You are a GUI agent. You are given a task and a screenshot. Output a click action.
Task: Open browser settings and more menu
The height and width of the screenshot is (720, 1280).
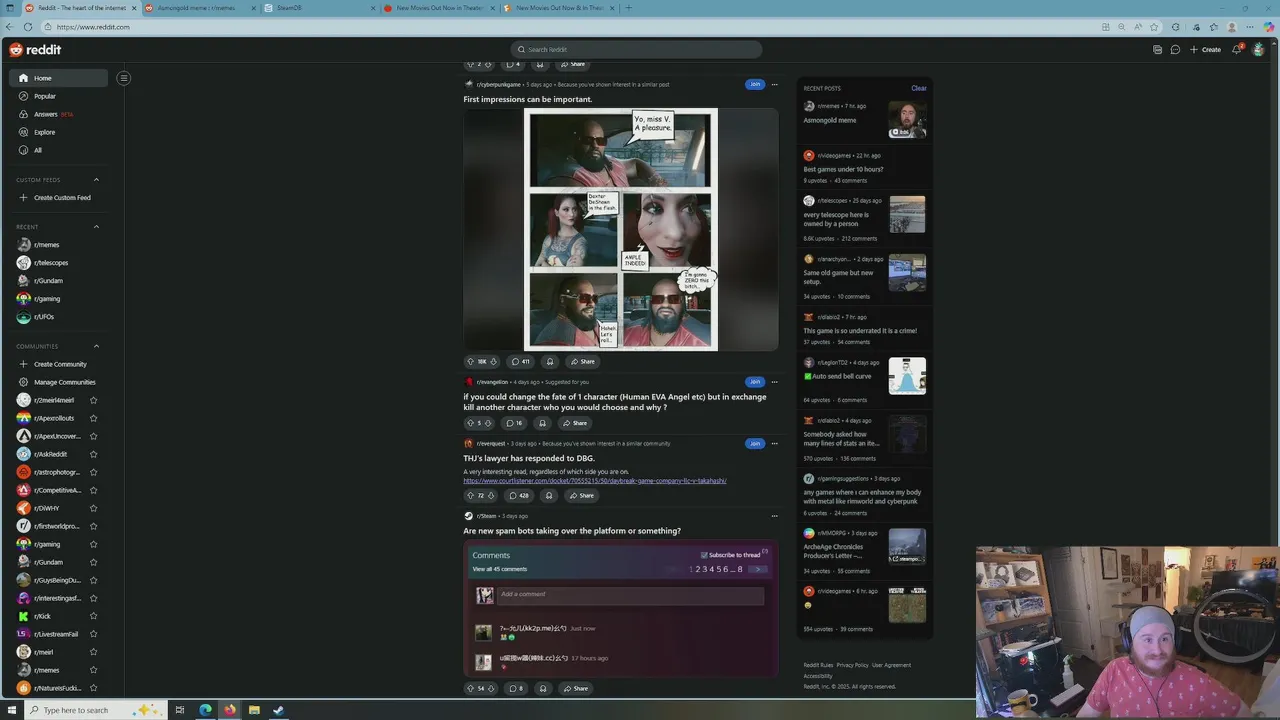(x=1250, y=27)
